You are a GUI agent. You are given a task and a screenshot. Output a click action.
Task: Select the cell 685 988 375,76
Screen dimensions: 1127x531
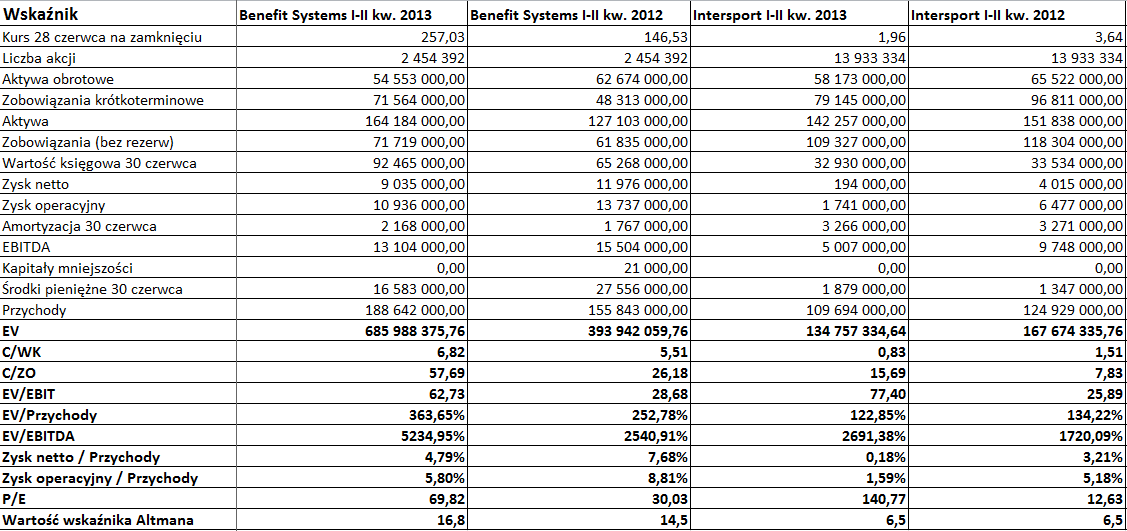(x=351, y=332)
